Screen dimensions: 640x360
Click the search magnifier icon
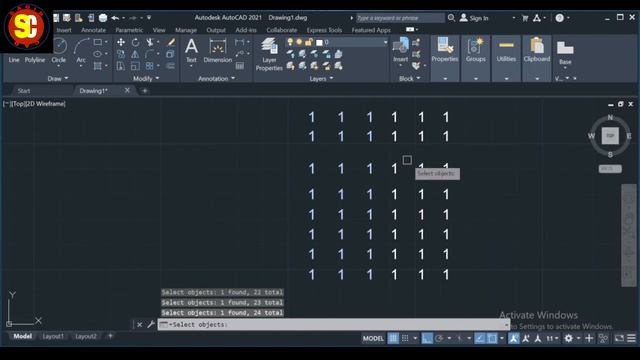[x=451, y=18]
